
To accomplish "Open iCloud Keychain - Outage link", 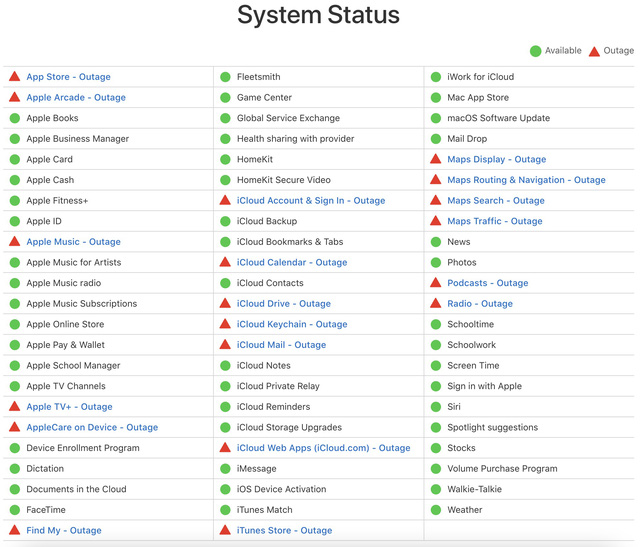I will tap(292, 324).
